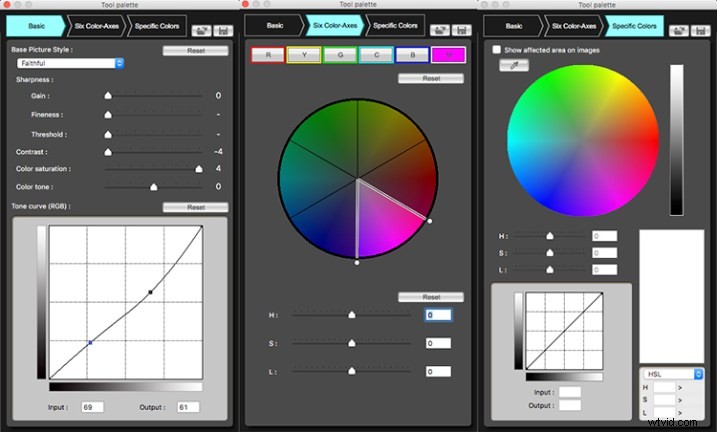Select the Y yellow color axis
Screen dimensions: 717x432
(x=304, y=55)
